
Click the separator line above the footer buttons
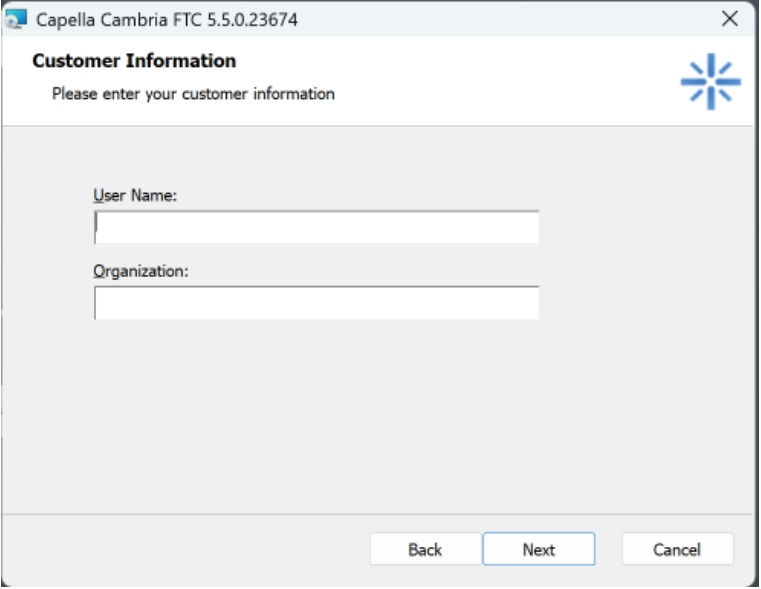pyautogui.click(x=380, y=513)
